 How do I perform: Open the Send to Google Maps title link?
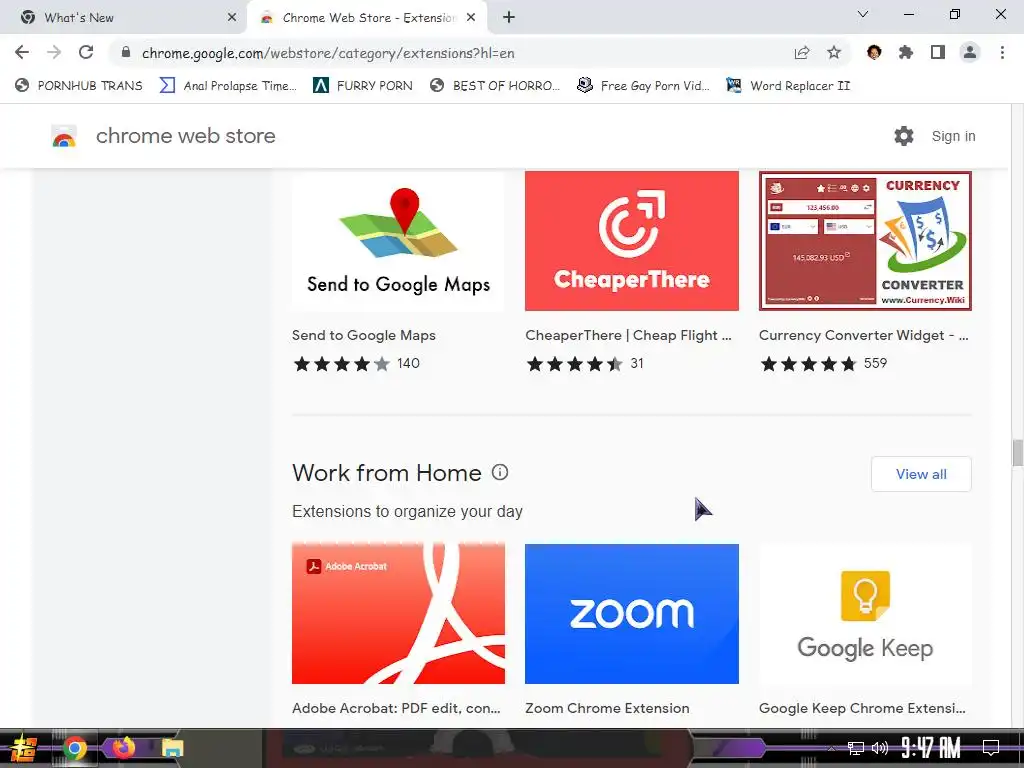click(x=364, y=335)
